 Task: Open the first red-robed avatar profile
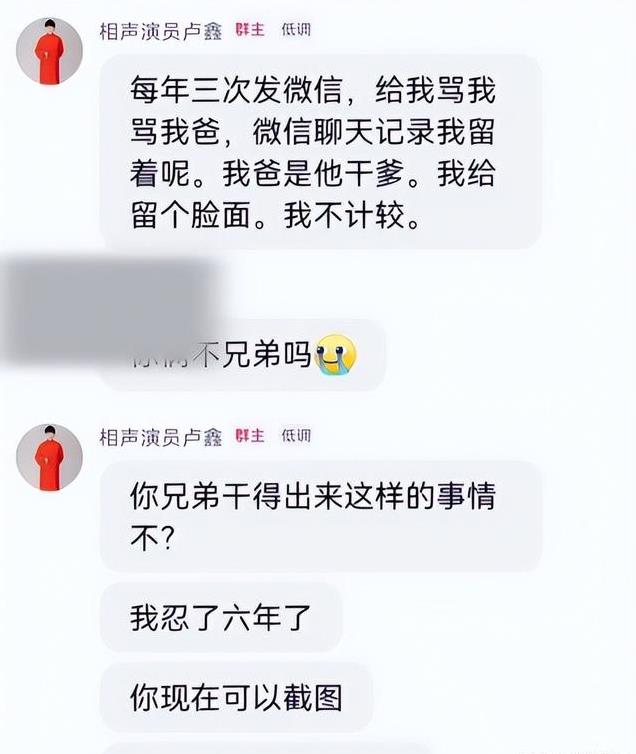[x=49, y=50]
